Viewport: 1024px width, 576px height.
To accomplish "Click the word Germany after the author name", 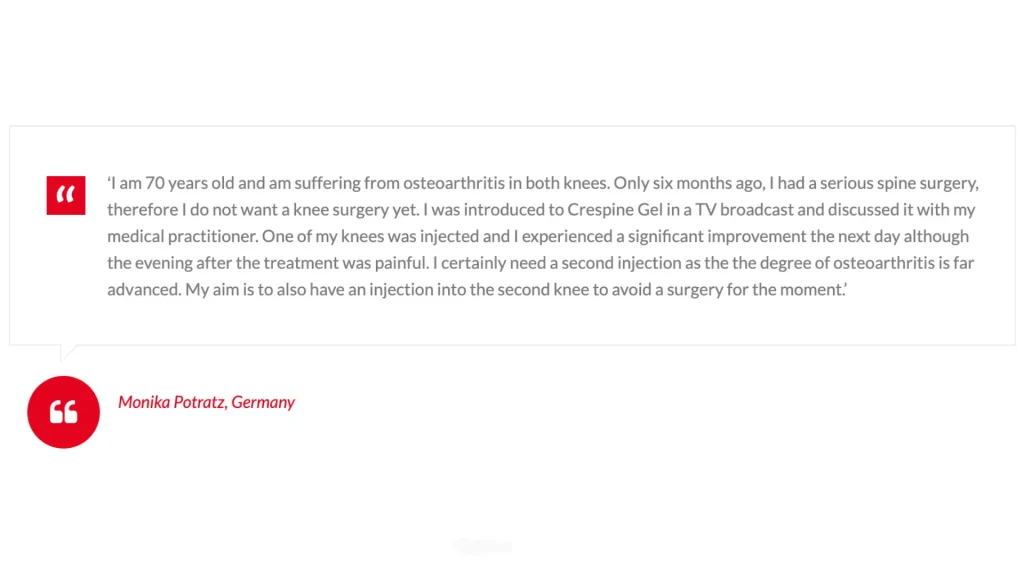I will click(263, 402).
